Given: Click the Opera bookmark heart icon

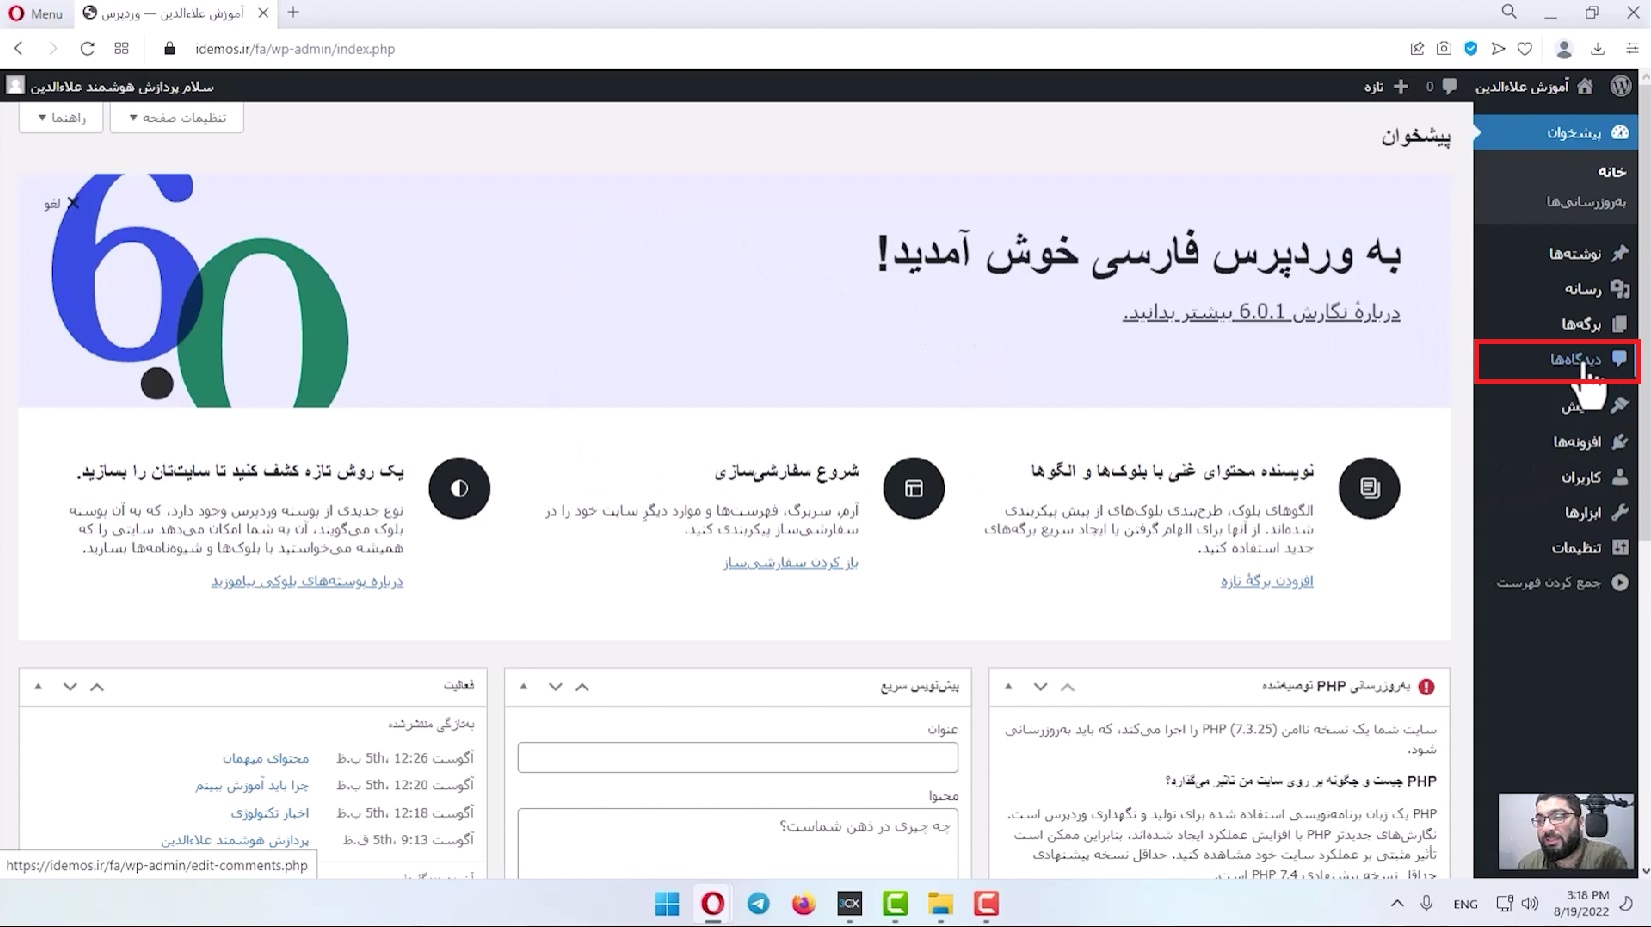Looking at the screenshot, I should pyautogui.click(x=1525, y=48).
